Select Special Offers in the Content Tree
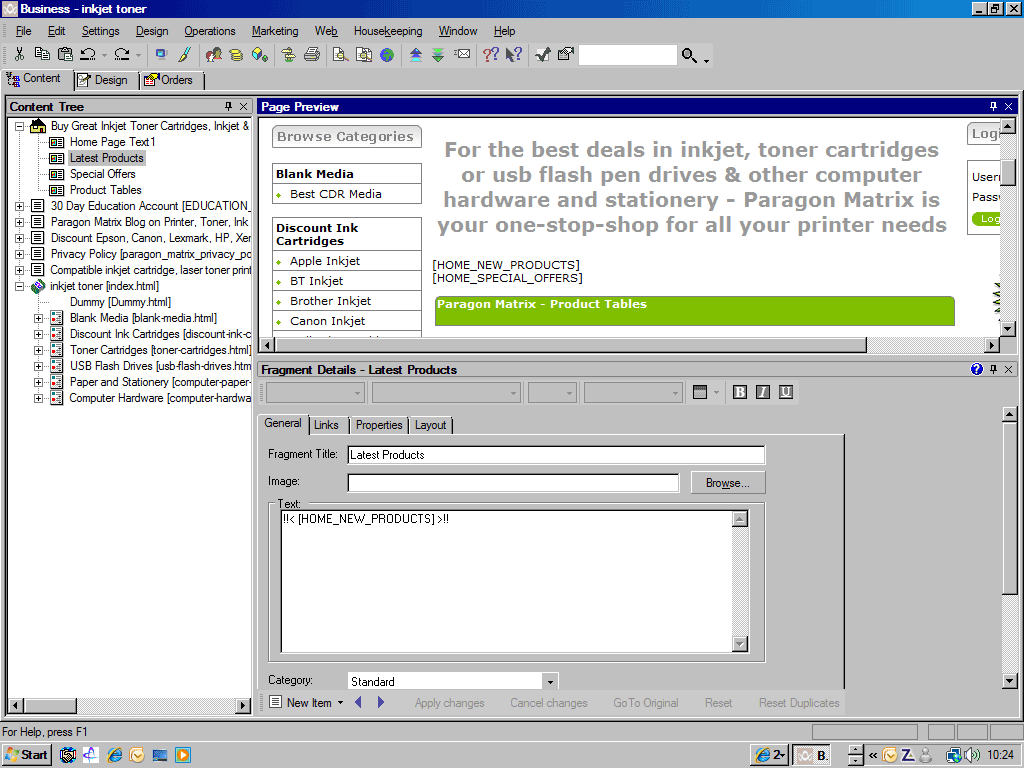1024x768 pixels. point(103,174)
